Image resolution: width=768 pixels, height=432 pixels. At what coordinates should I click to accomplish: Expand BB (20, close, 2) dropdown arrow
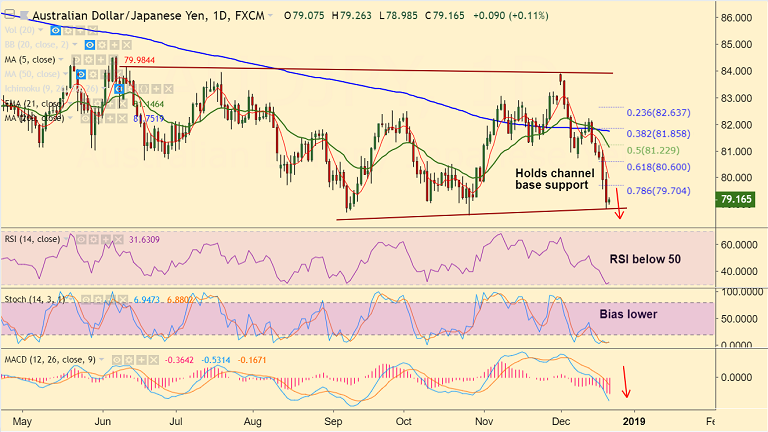coord(75,45)
